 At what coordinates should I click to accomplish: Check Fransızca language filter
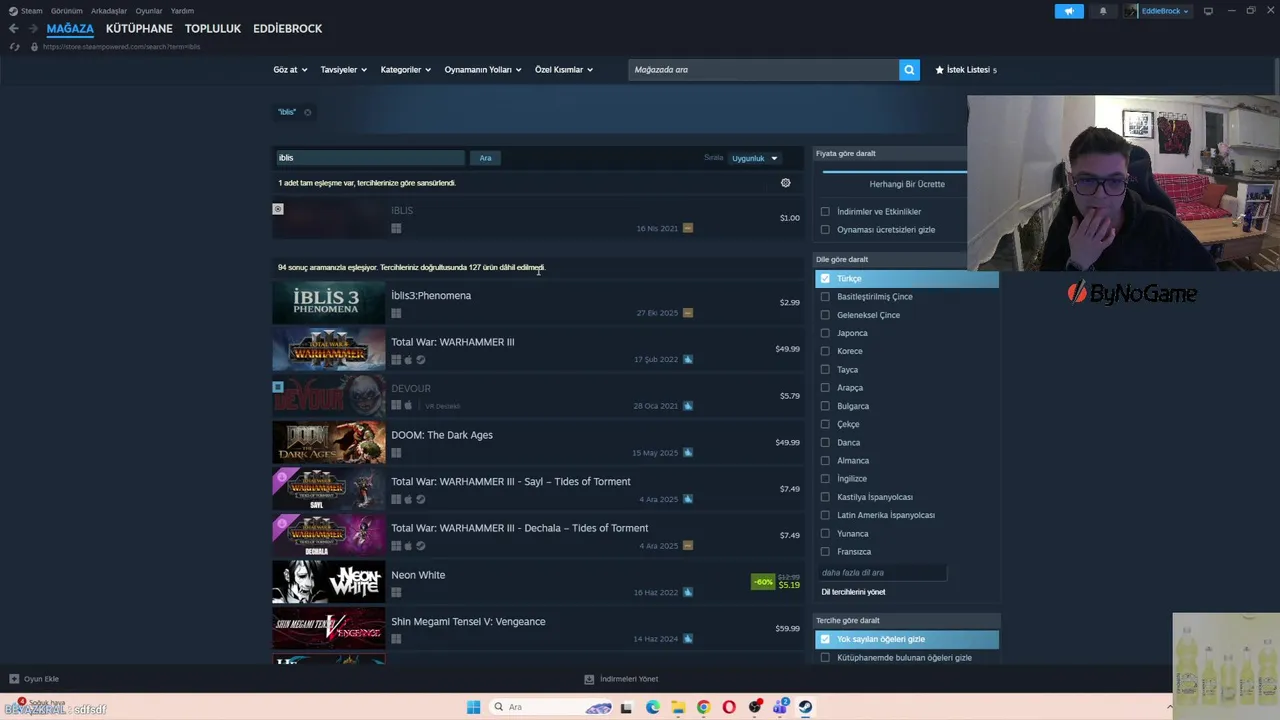825,552
